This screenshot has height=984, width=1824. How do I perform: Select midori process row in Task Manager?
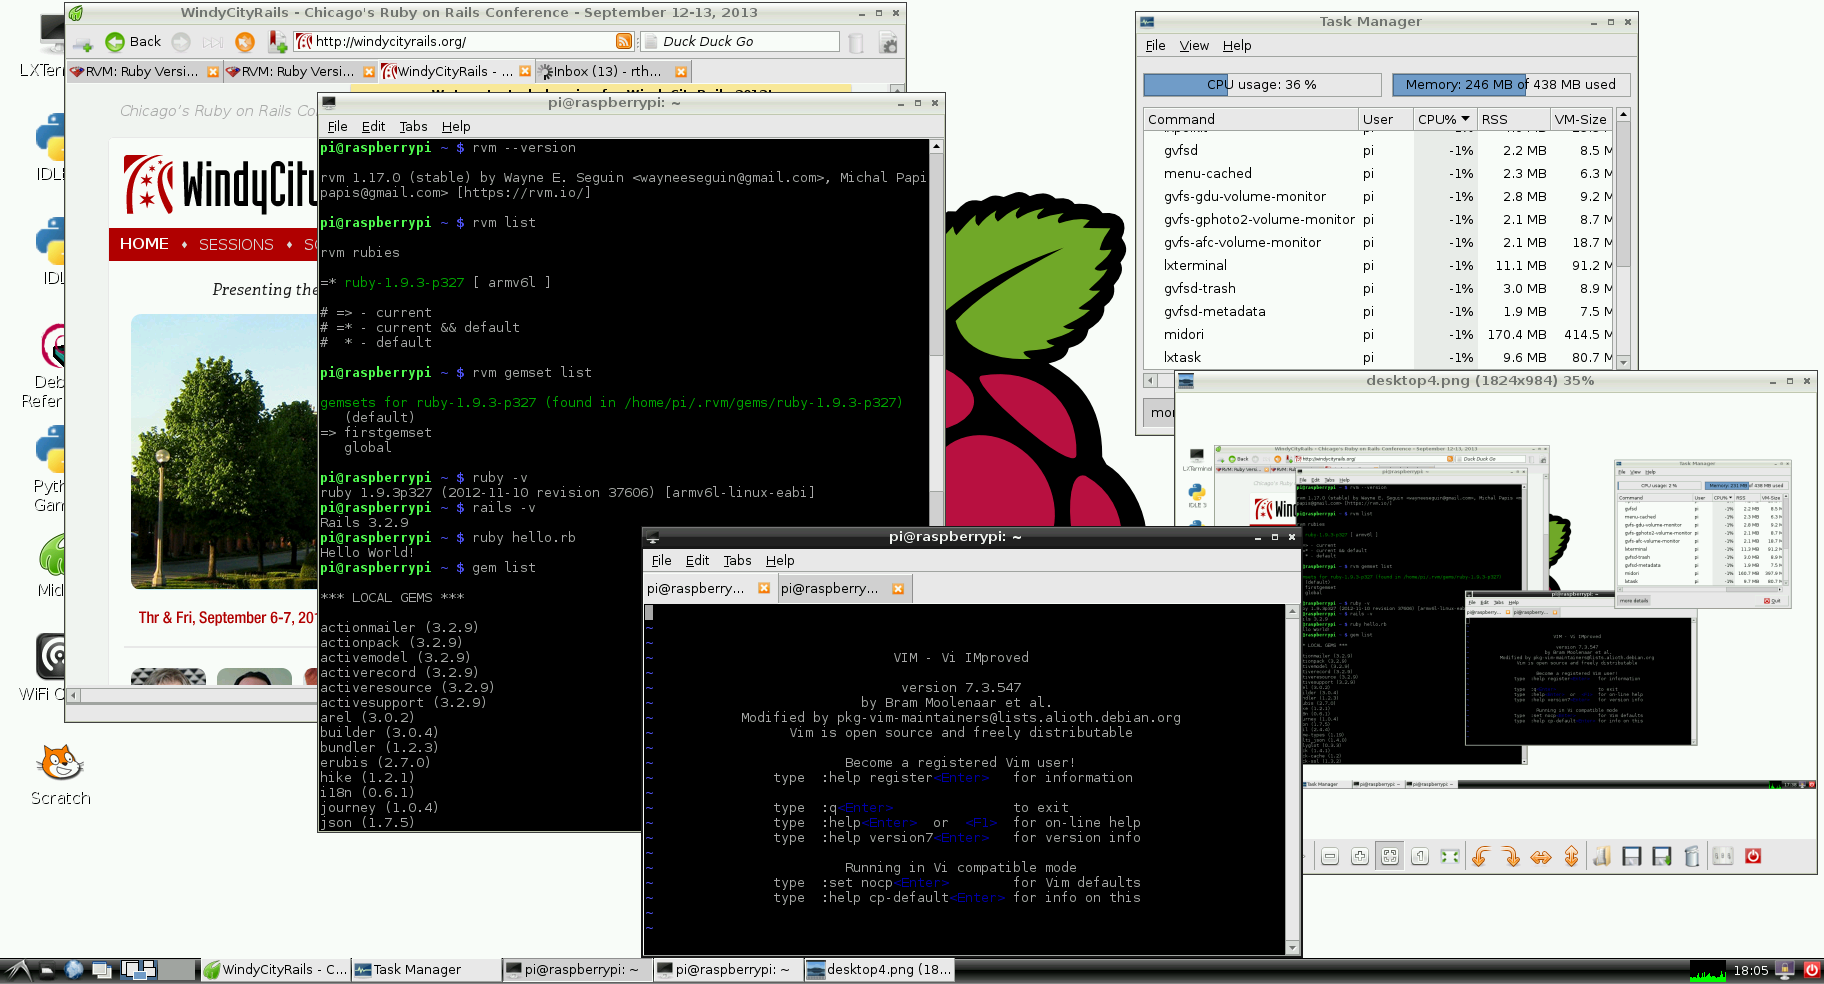pos(1378,335)
